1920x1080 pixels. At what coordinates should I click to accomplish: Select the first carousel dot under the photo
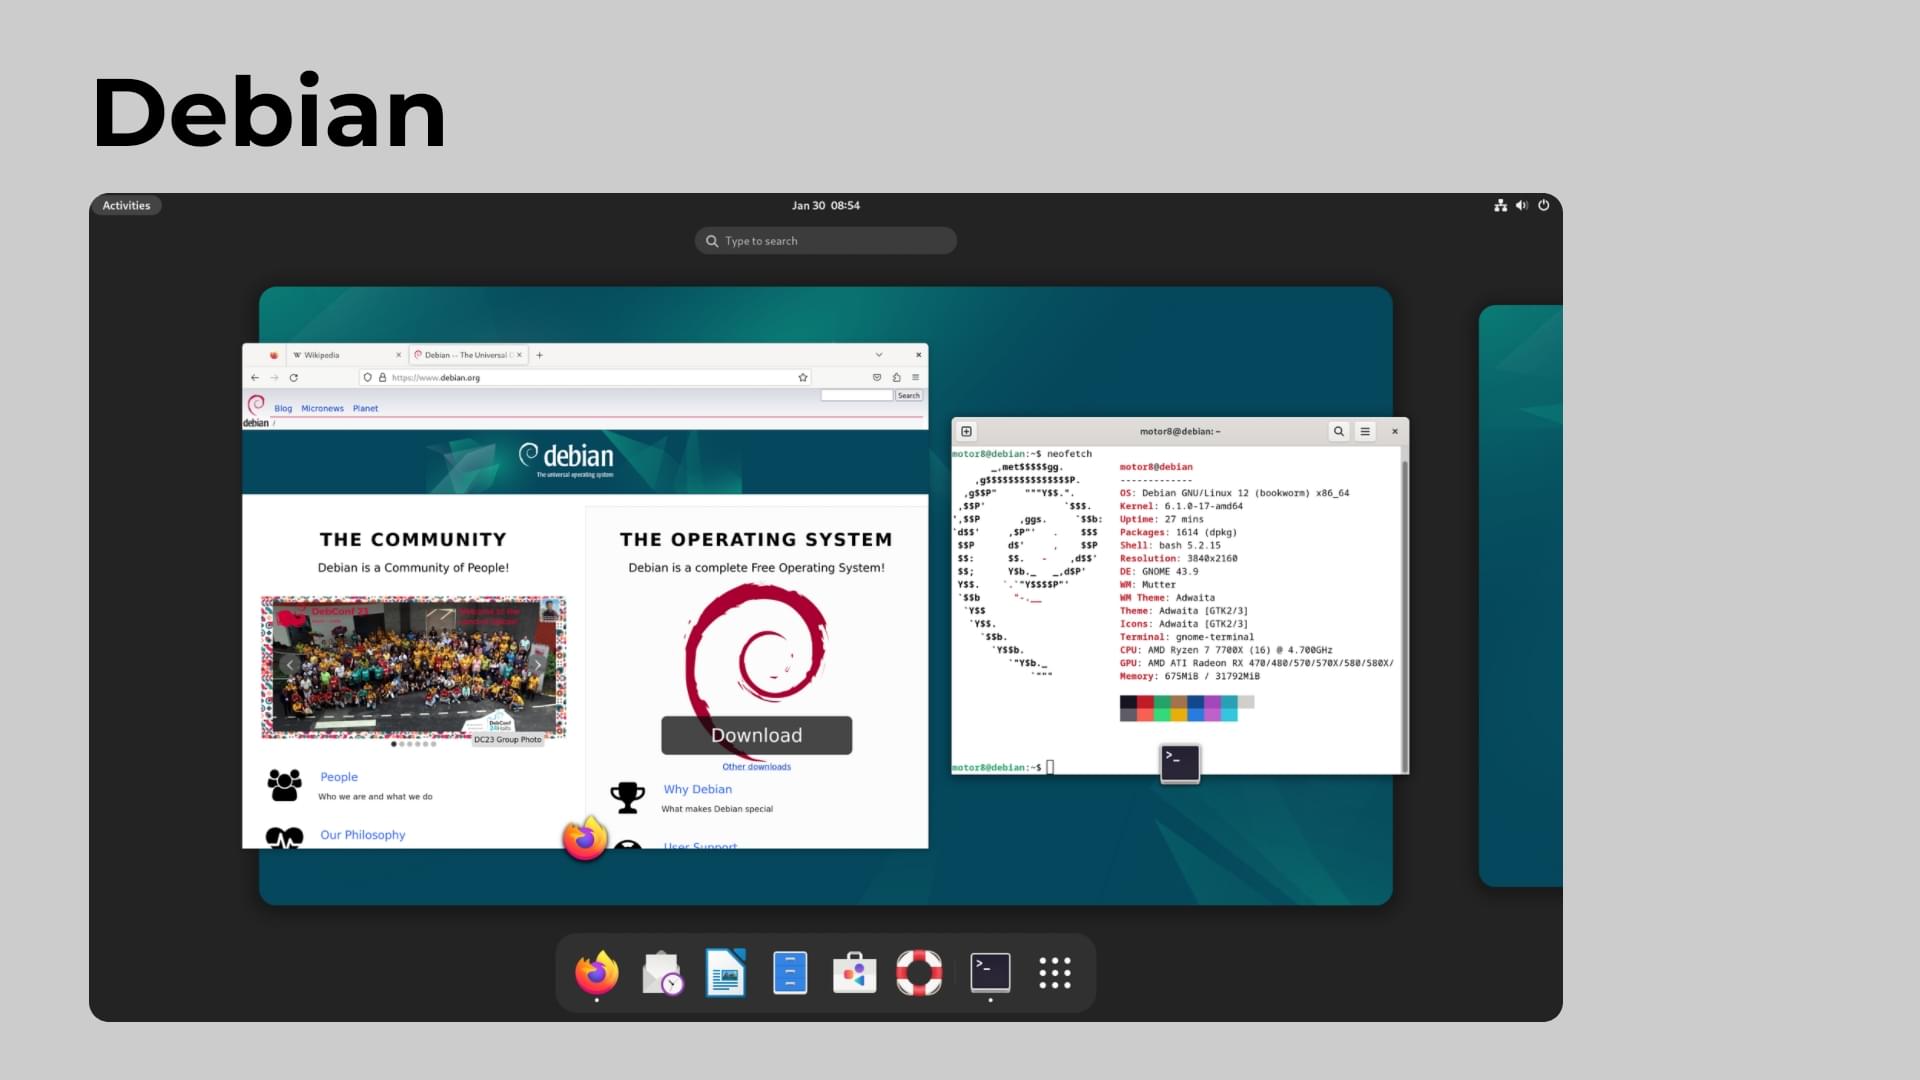[x=394, y=744]
